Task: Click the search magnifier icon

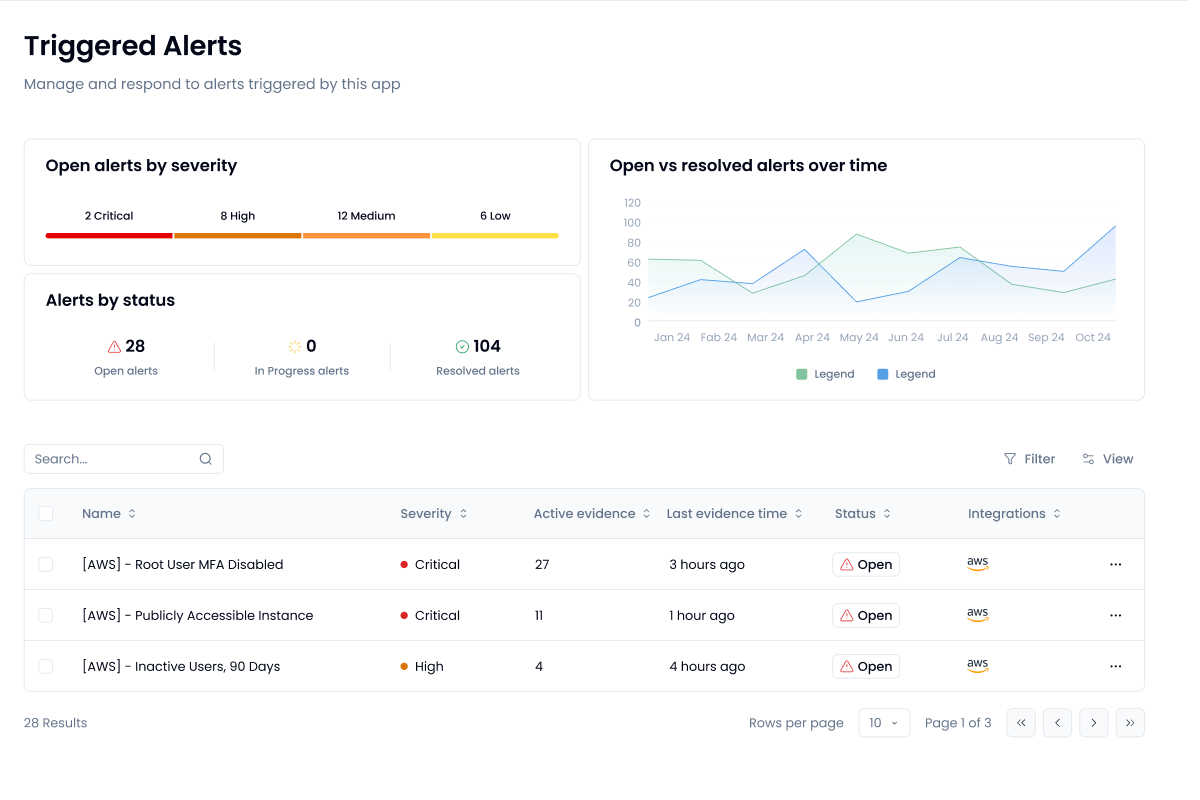Action: pos(205,458)
